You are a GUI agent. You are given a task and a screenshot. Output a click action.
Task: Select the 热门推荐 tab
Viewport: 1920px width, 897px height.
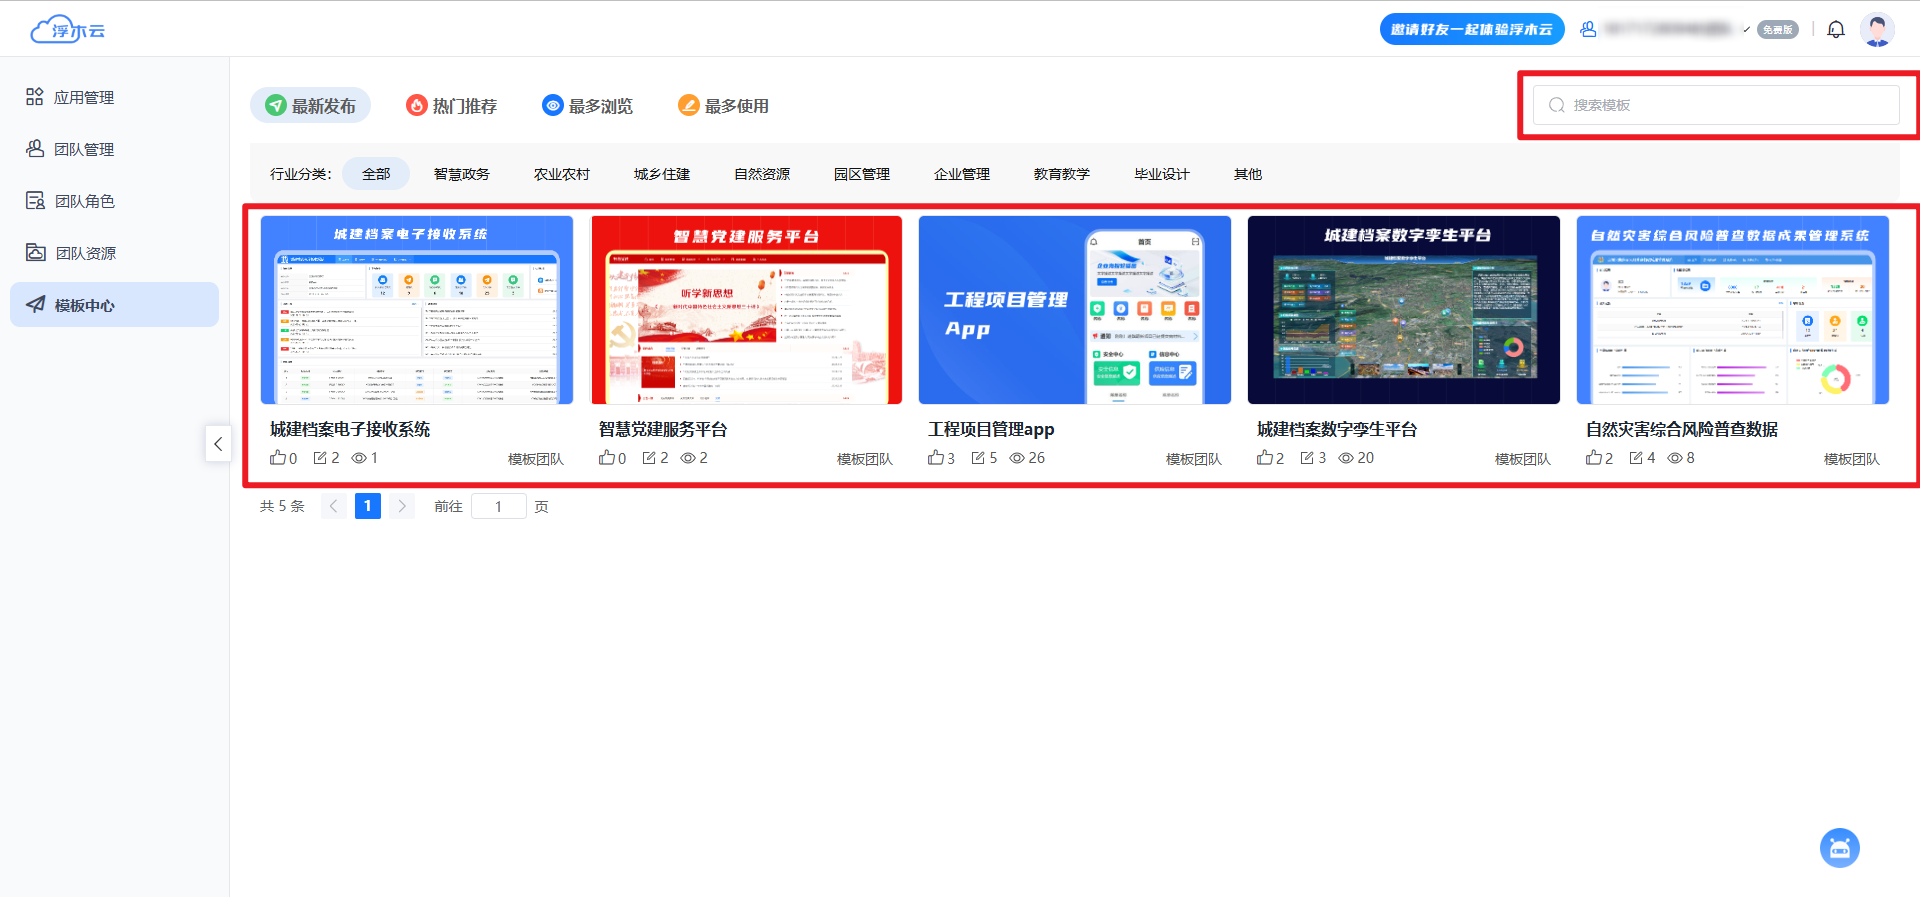(451, 106)
